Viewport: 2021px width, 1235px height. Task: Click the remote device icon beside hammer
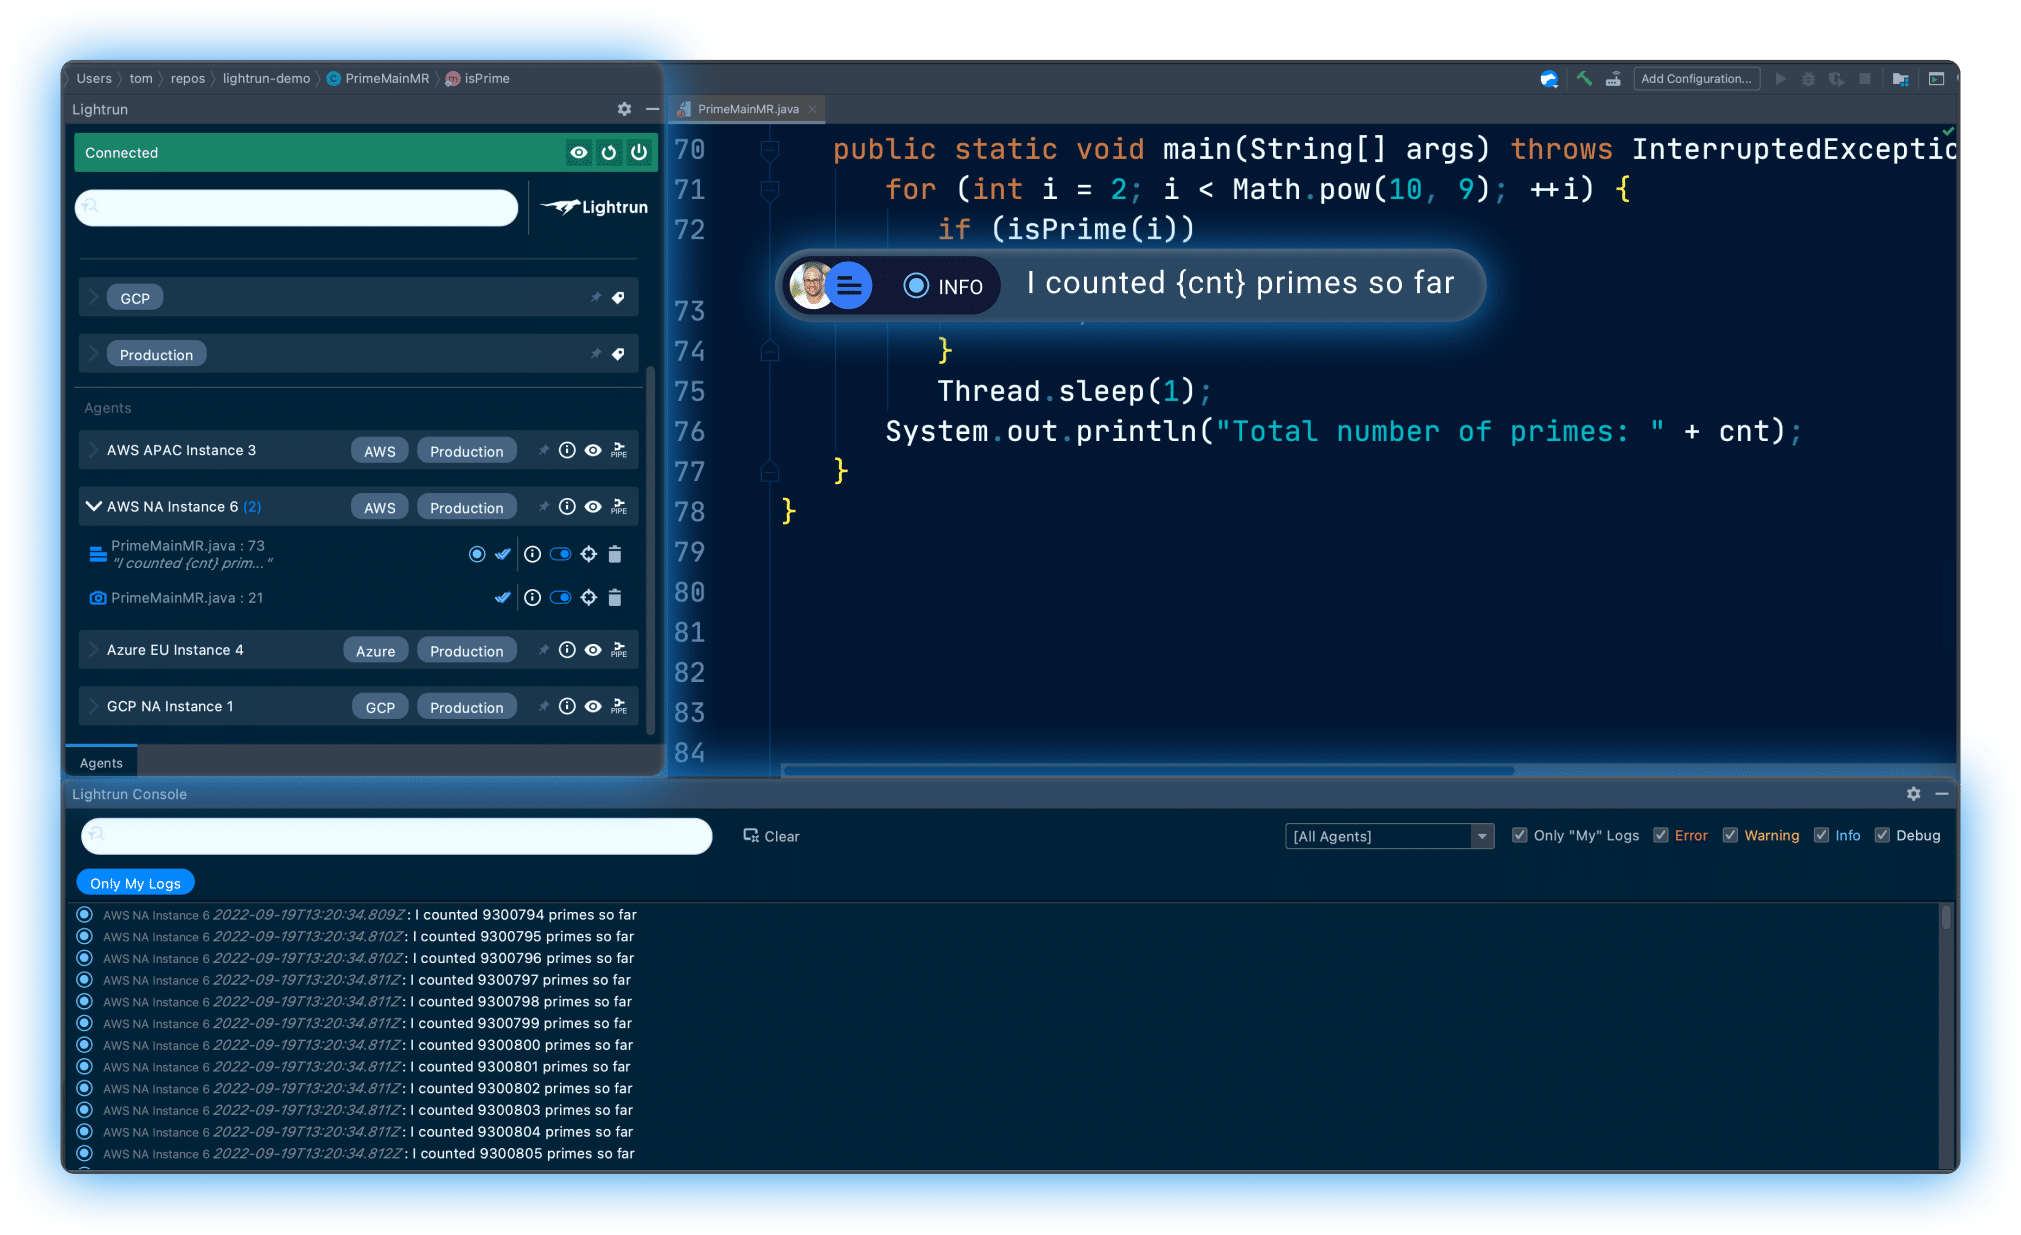click(1613, 78)
